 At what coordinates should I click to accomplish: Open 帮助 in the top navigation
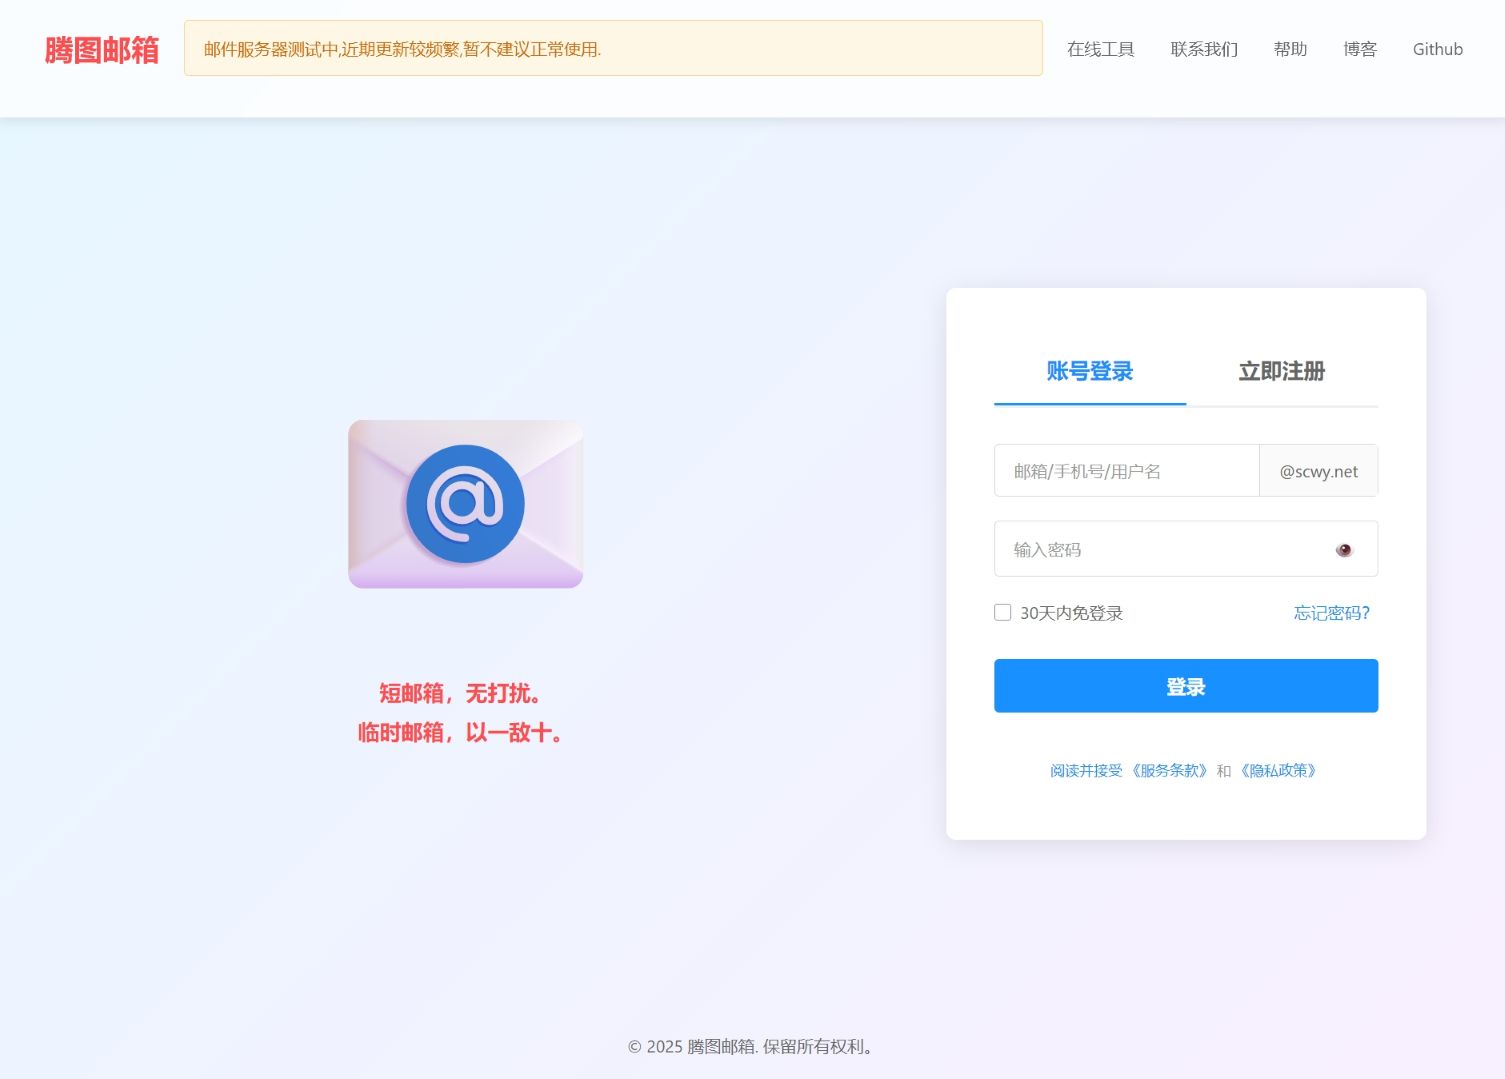pos(1290,49)
